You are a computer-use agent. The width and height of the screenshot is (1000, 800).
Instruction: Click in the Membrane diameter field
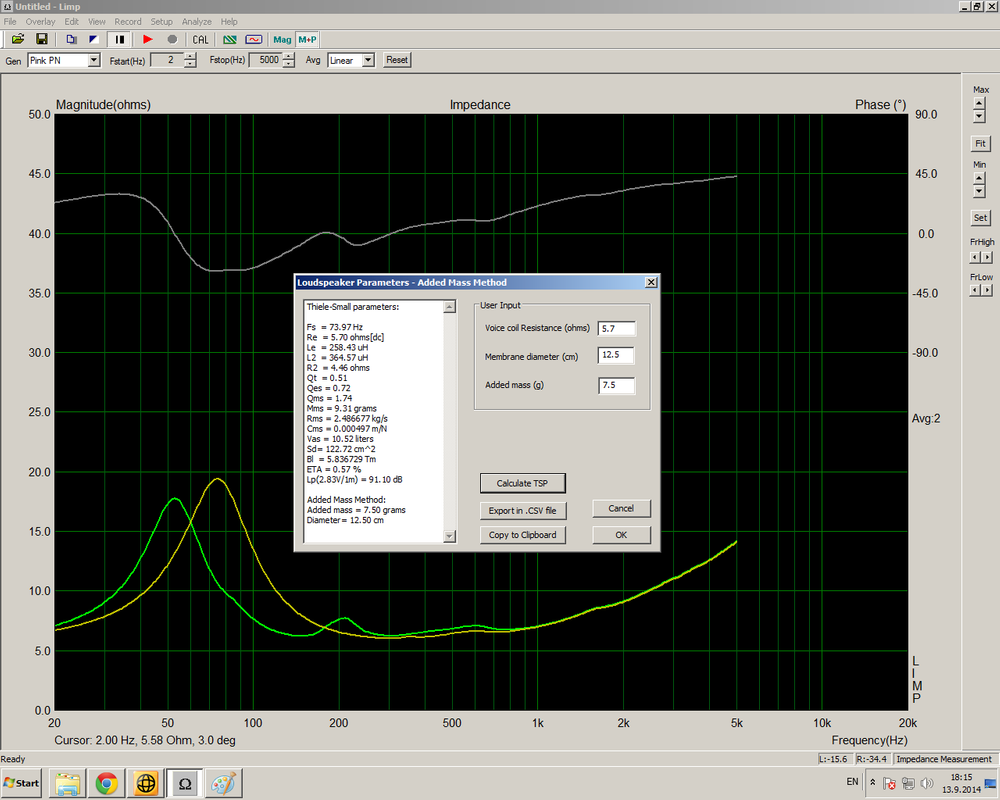616,355
